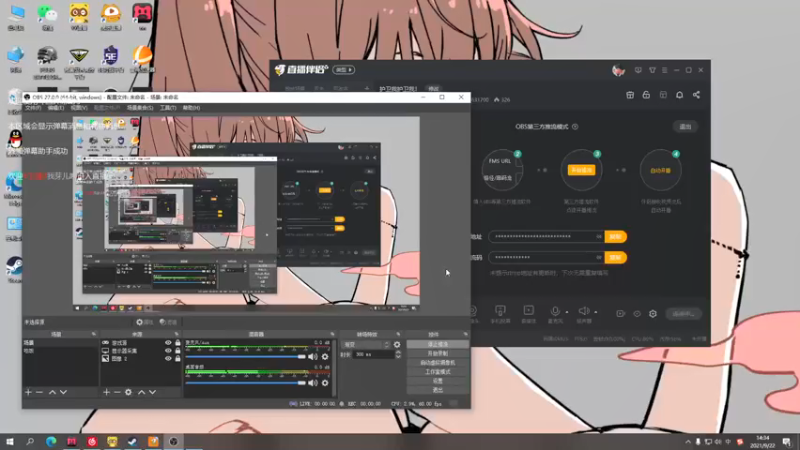Select the 显示器采集 source row
Screen dimensions: 800x450
pos(141,351)
